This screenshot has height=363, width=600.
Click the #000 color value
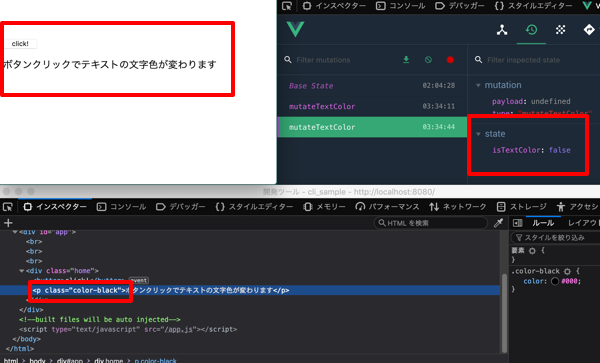click(570, 281)
